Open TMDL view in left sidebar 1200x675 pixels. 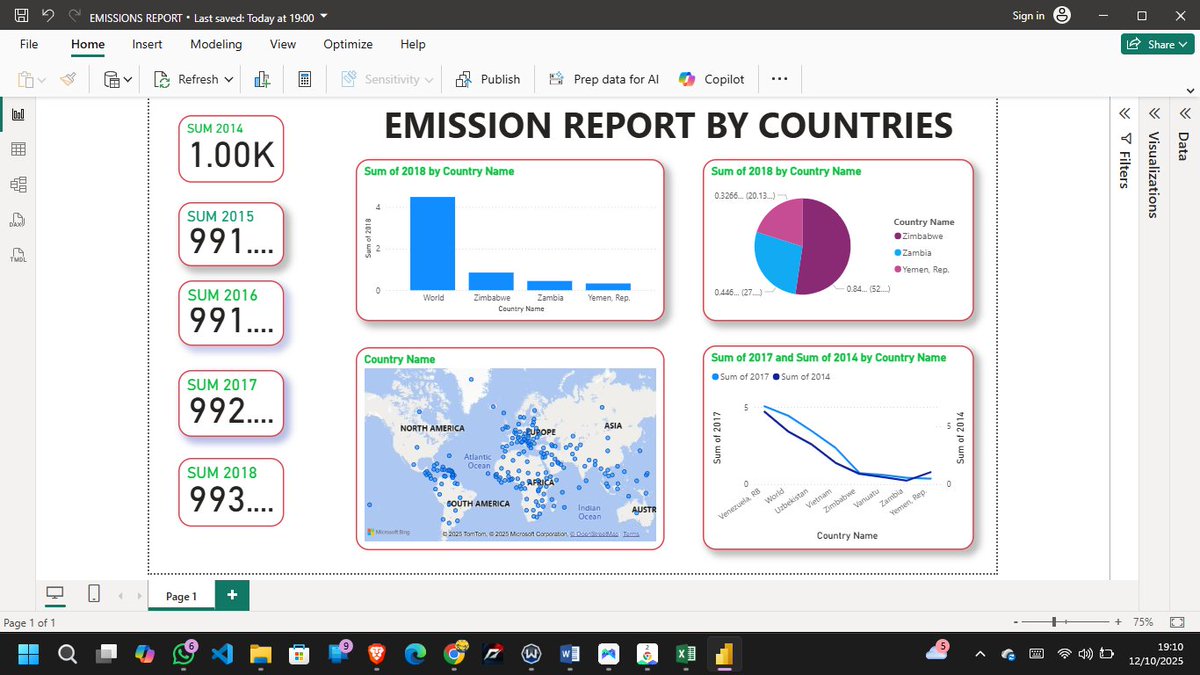18,255
